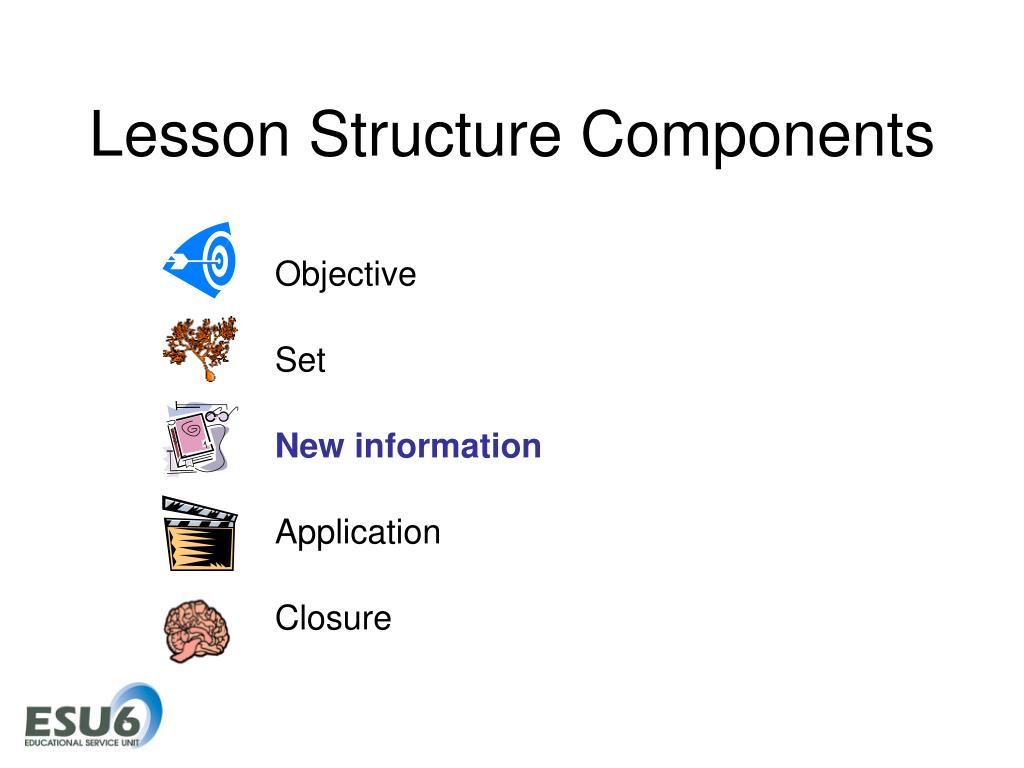The height and width of the screenshot is (768, 1024).
Task: Click the word "information" in blue text
Action: tap(448, 446)
